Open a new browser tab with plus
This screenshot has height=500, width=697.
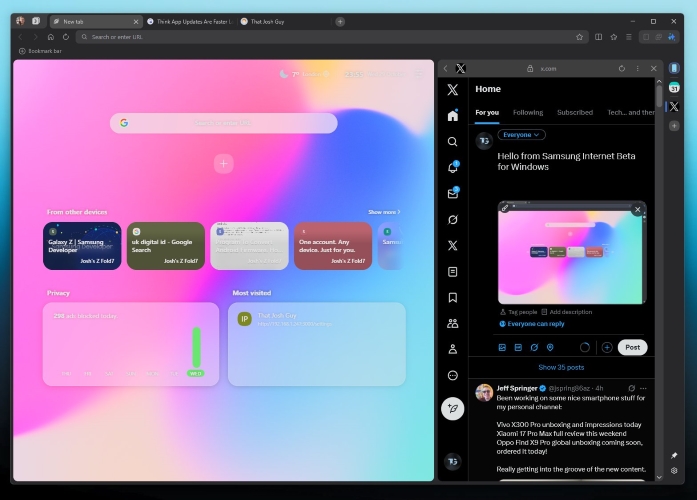click(340, 21)
